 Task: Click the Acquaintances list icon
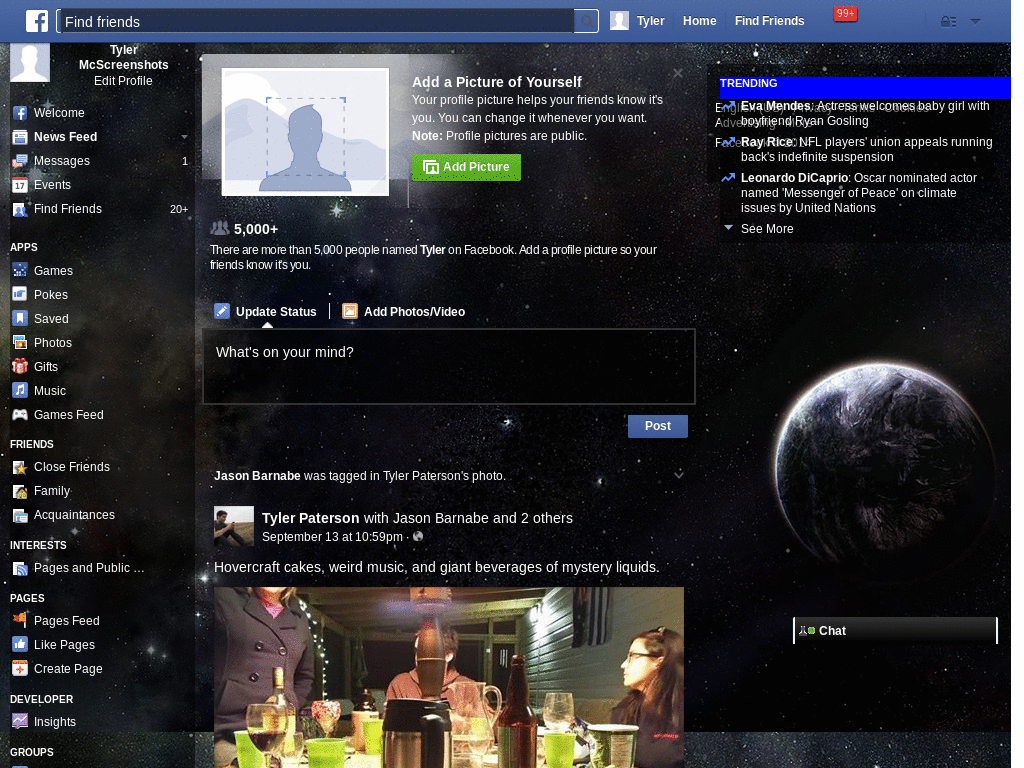(20, 515)
